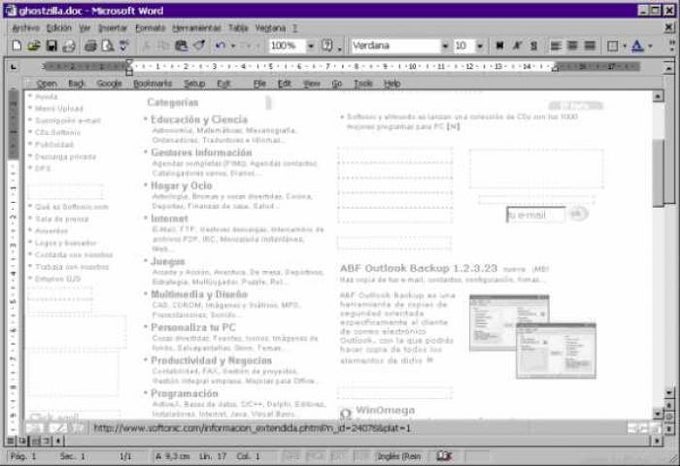Click the horizontal scrollbar right arrow
The width and height of the screenshot is (680, 466).
pos(658,441)
